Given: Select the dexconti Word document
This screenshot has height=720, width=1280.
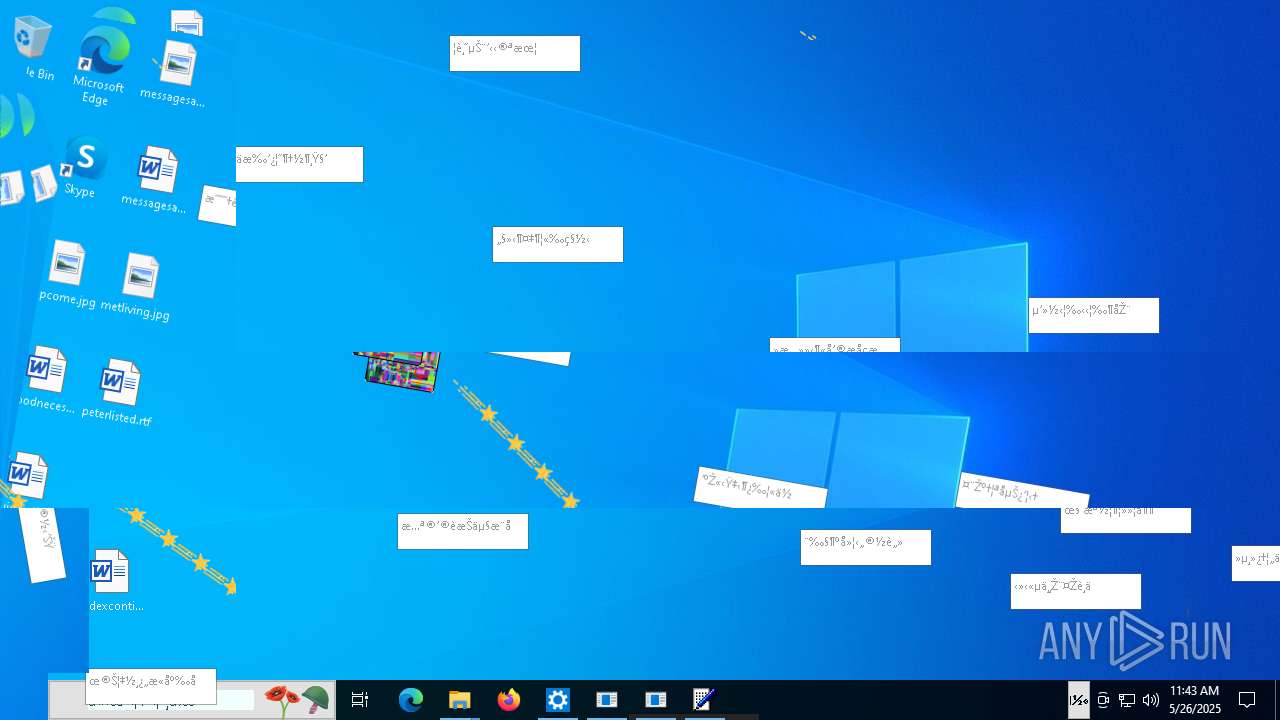Looking at the screenshot, I should pyautogui.click(x=116, y=581).
